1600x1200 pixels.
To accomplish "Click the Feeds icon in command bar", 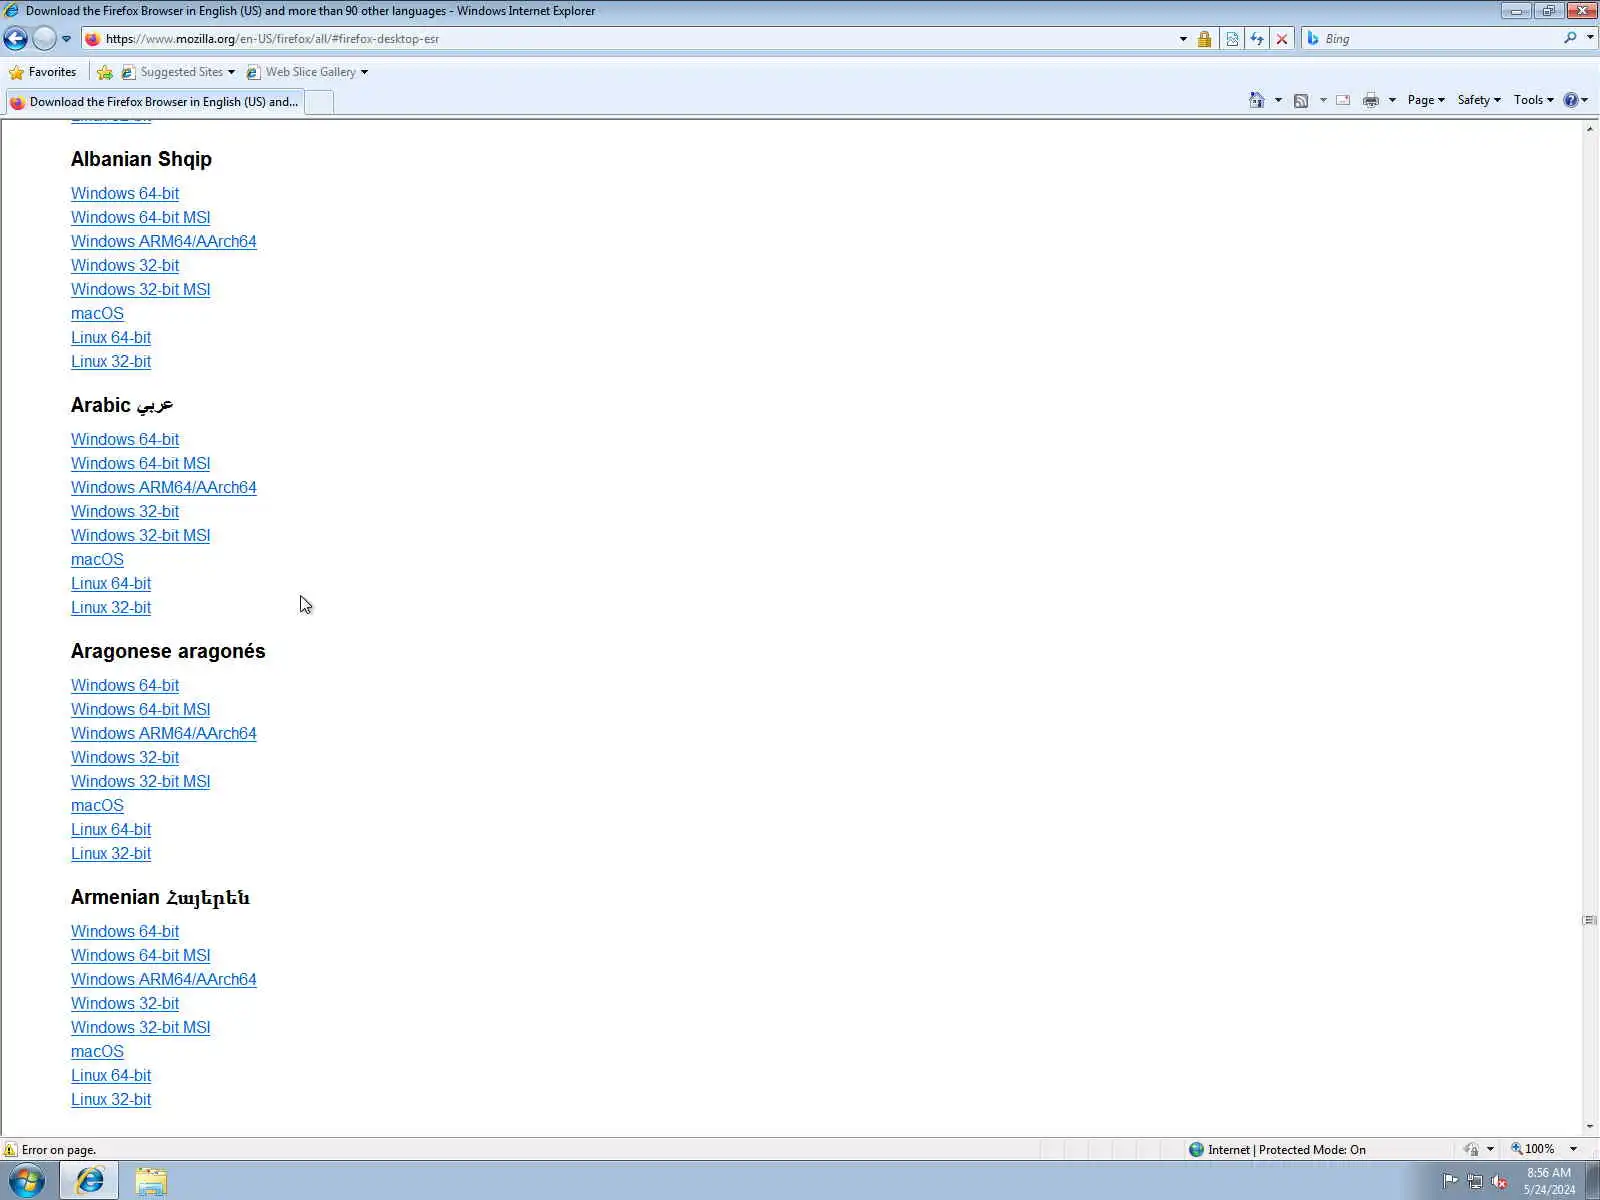I will click(x=1301, y=100).
